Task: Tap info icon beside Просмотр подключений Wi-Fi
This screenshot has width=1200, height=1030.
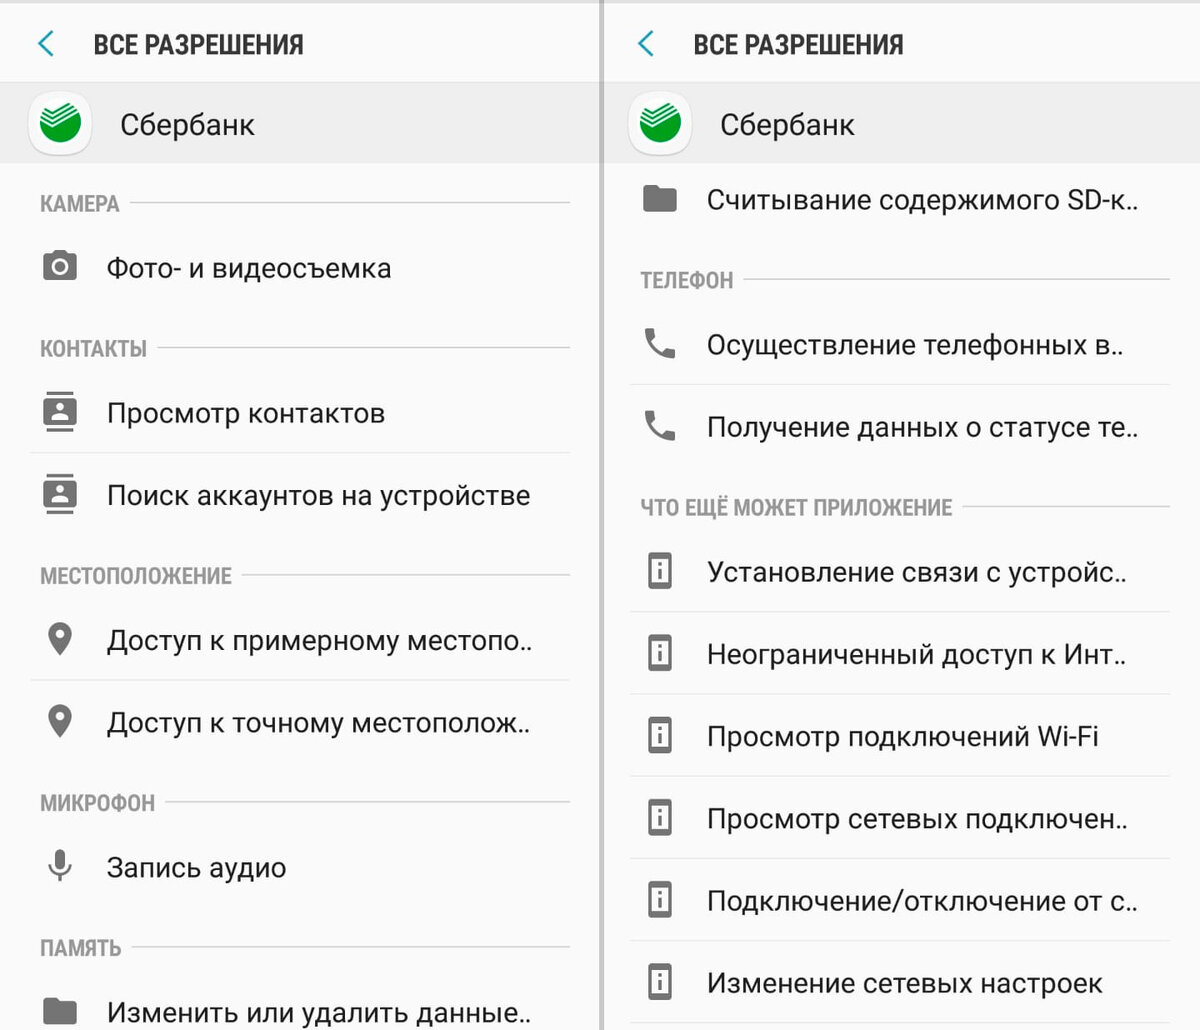Action: pos(660,735)
